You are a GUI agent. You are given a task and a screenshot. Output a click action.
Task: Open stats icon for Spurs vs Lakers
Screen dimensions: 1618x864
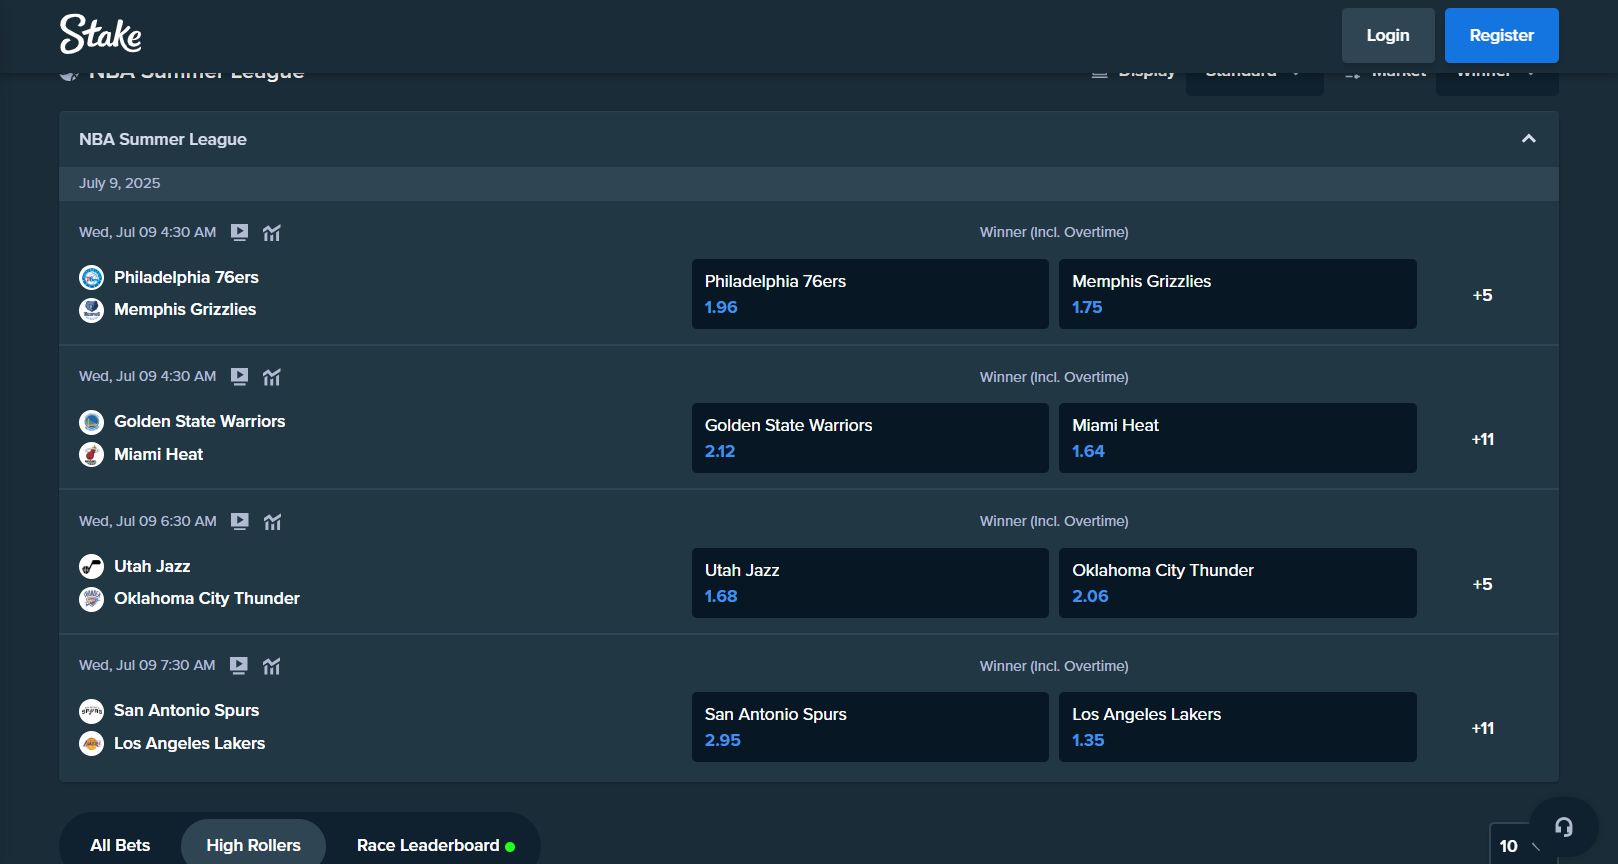pyautogui.click(x=272, y=666)
